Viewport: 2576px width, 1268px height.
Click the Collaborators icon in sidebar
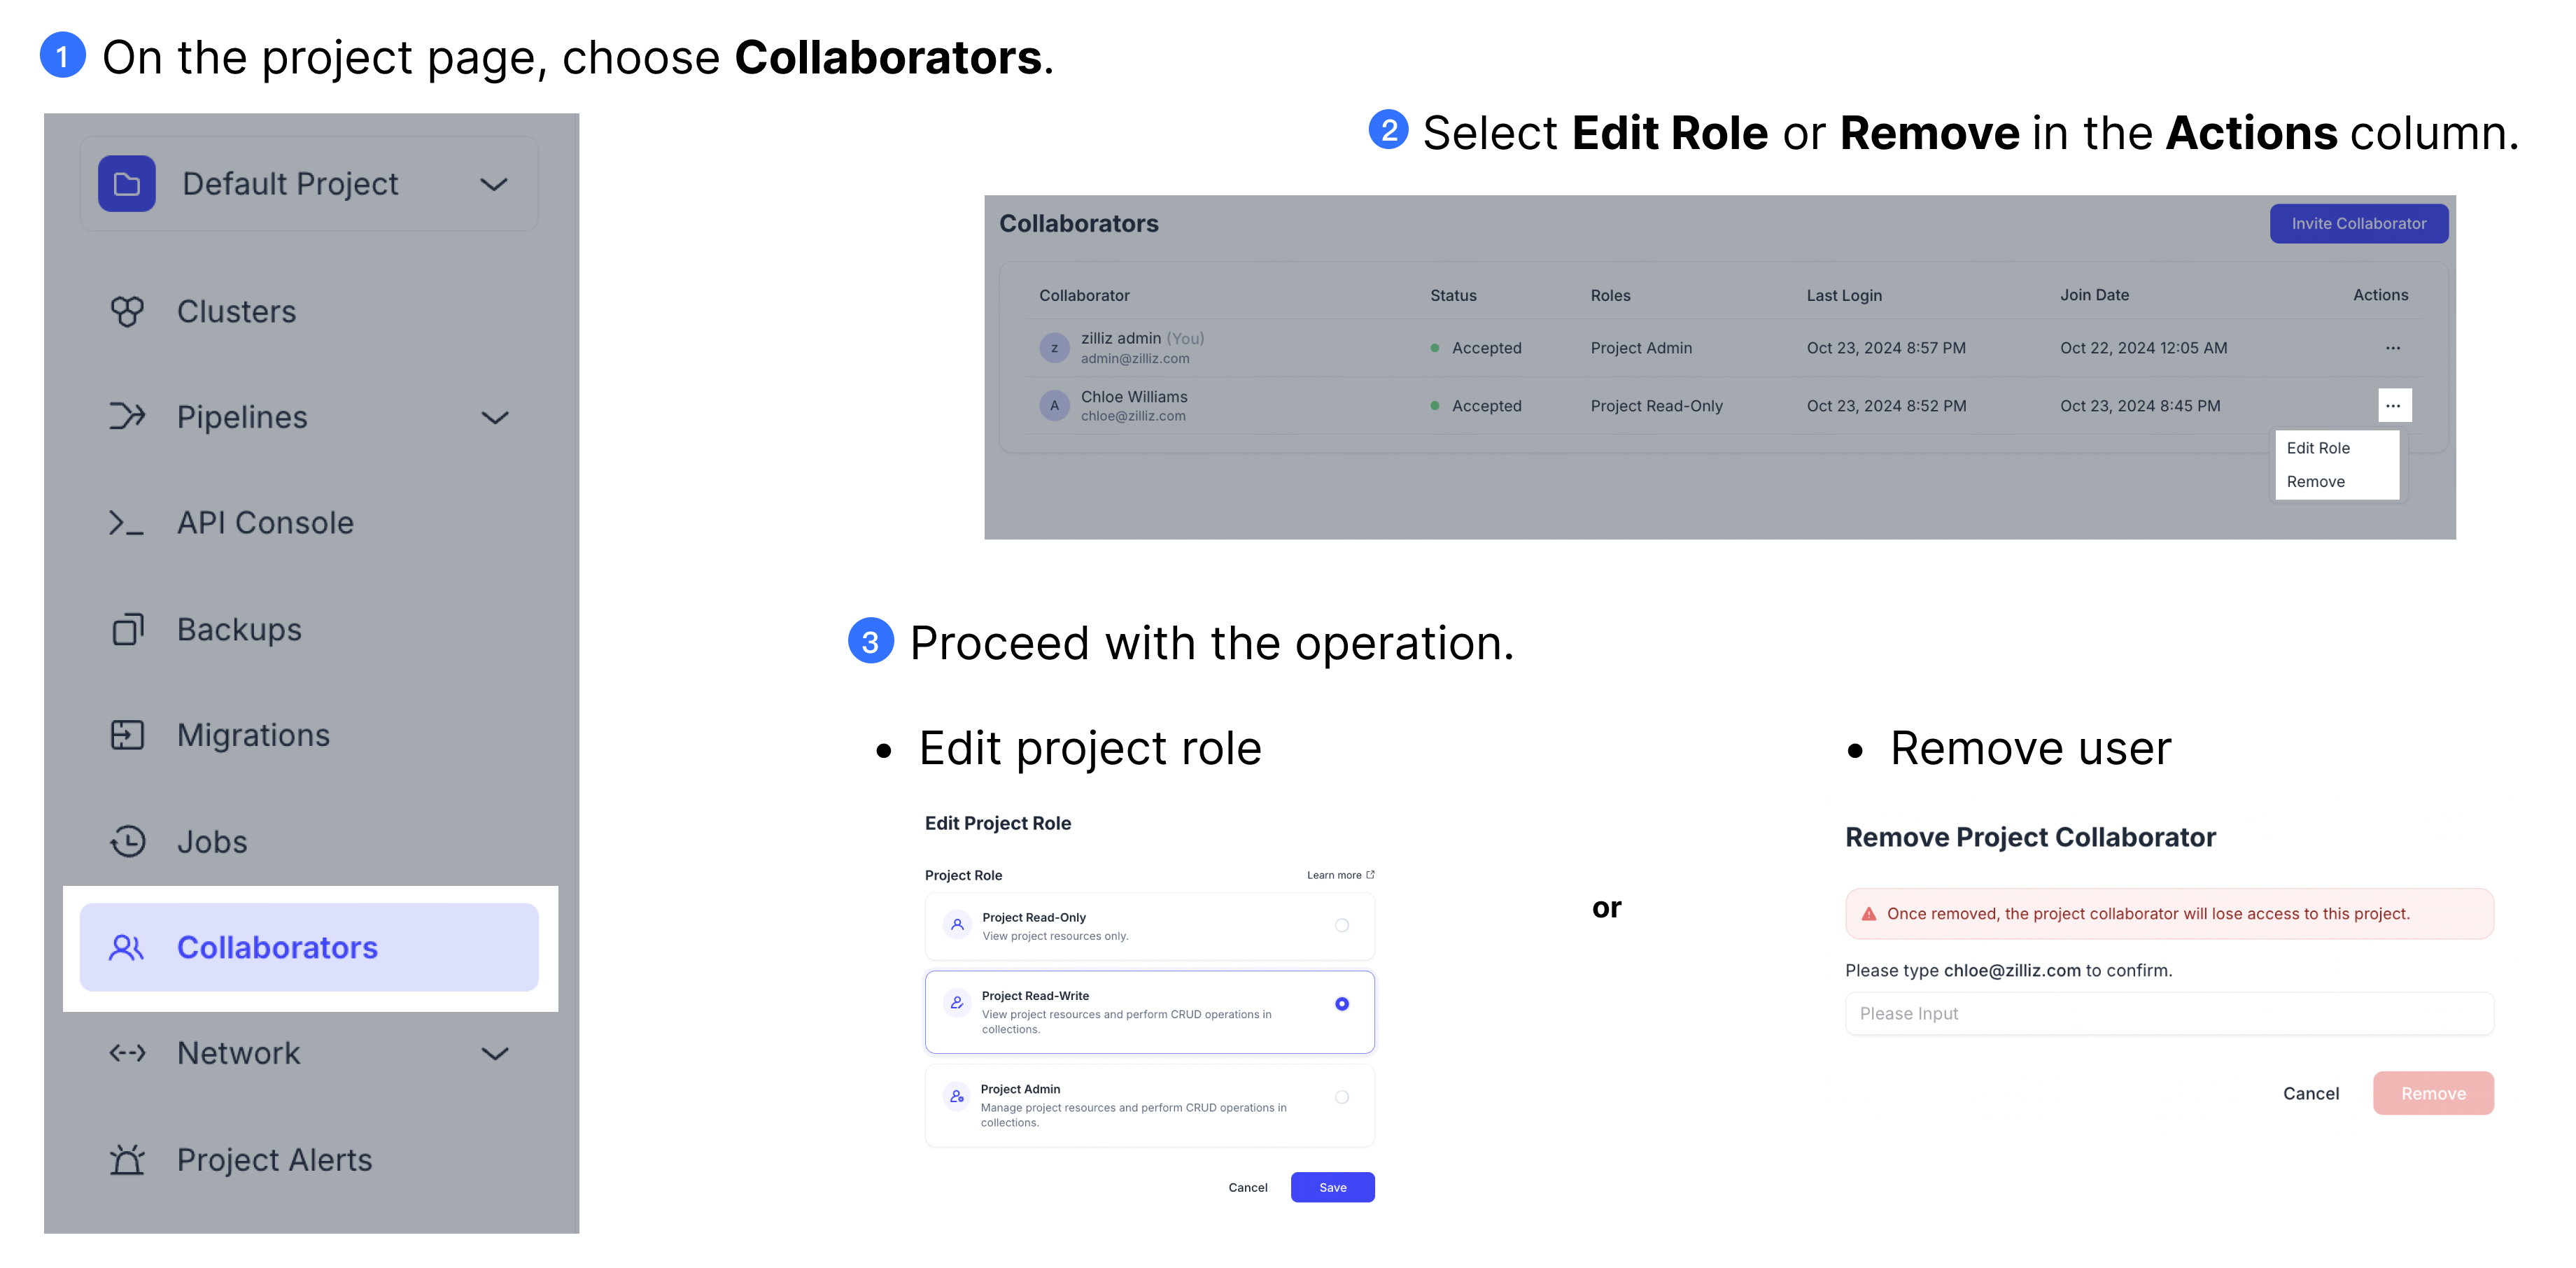click(123, 946)
